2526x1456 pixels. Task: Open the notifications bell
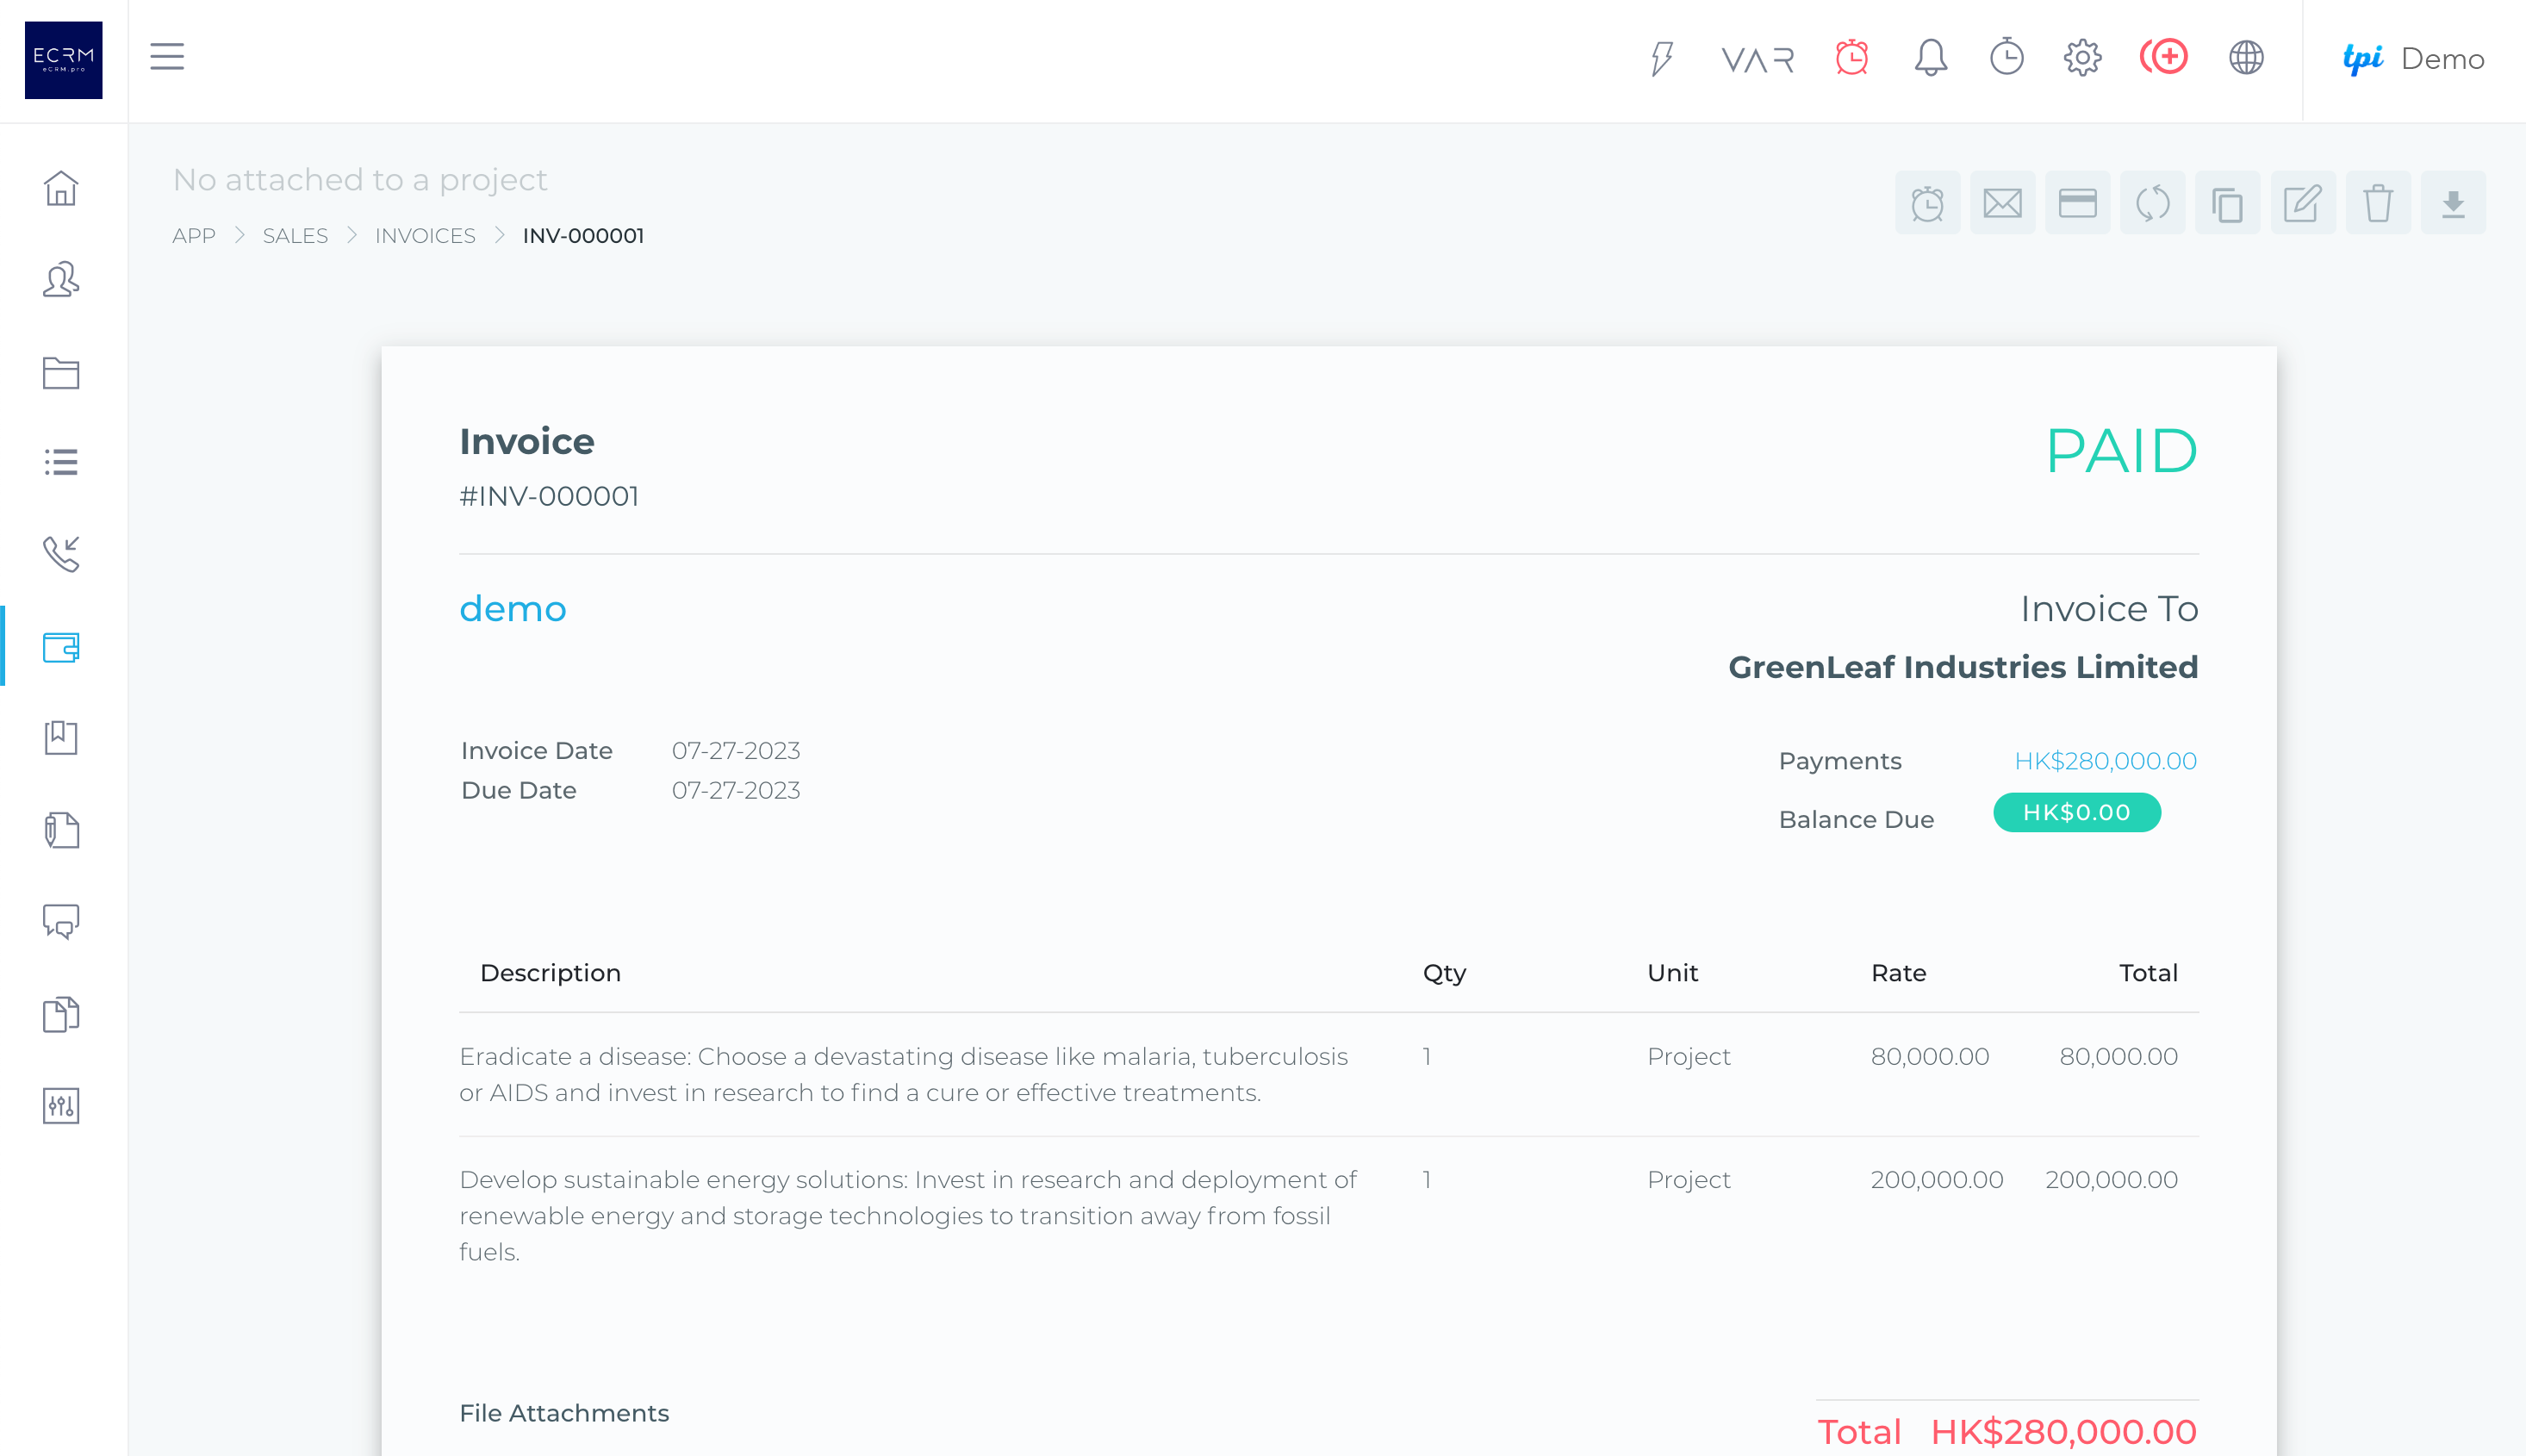[x=1930, y=57]
